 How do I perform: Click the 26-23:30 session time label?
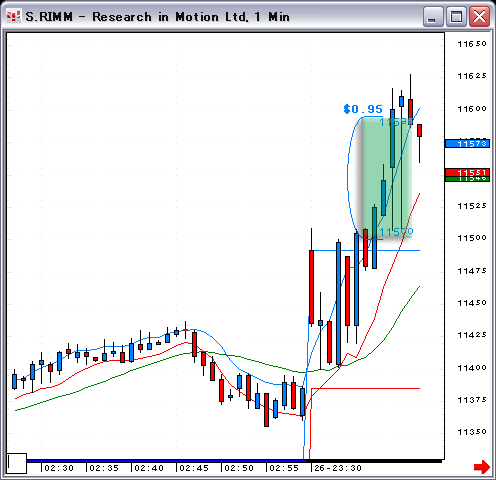(338, 468)
